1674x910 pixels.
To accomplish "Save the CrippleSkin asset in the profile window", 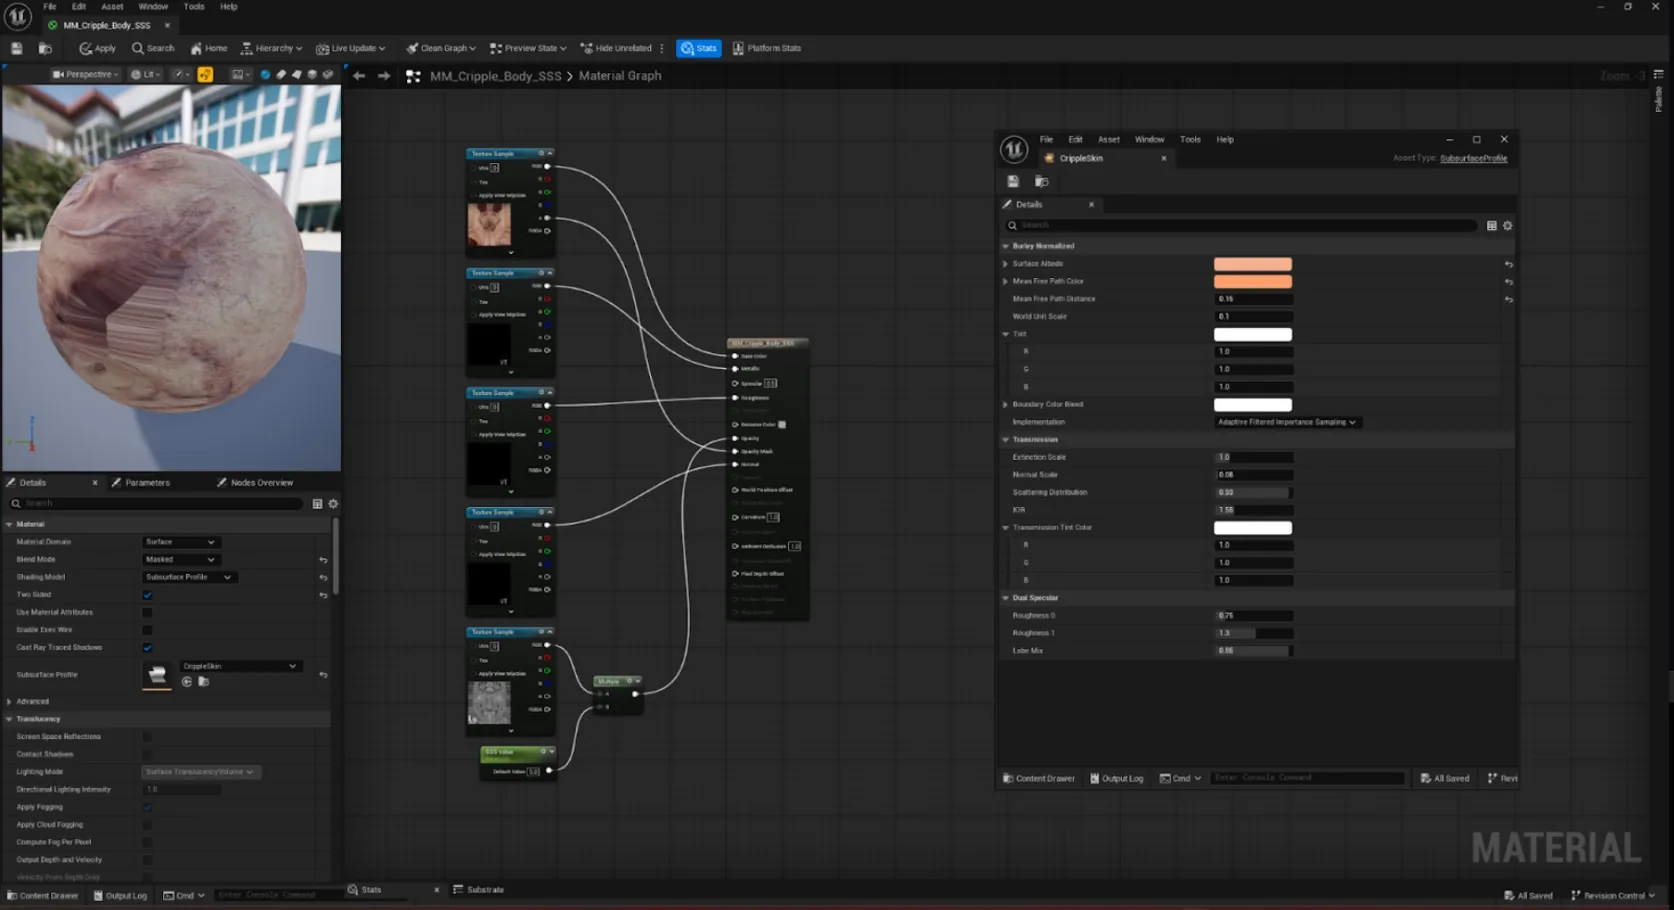I will [1013, 181].
